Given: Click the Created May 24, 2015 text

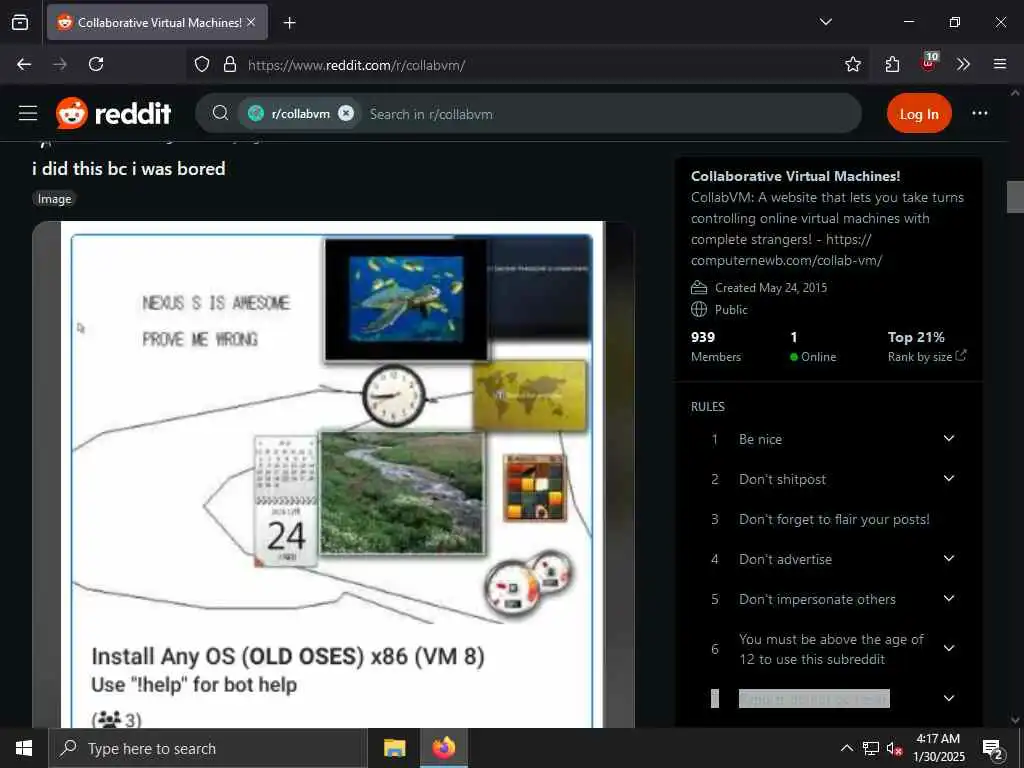Looking at the screenshot, I should (771, 288).
